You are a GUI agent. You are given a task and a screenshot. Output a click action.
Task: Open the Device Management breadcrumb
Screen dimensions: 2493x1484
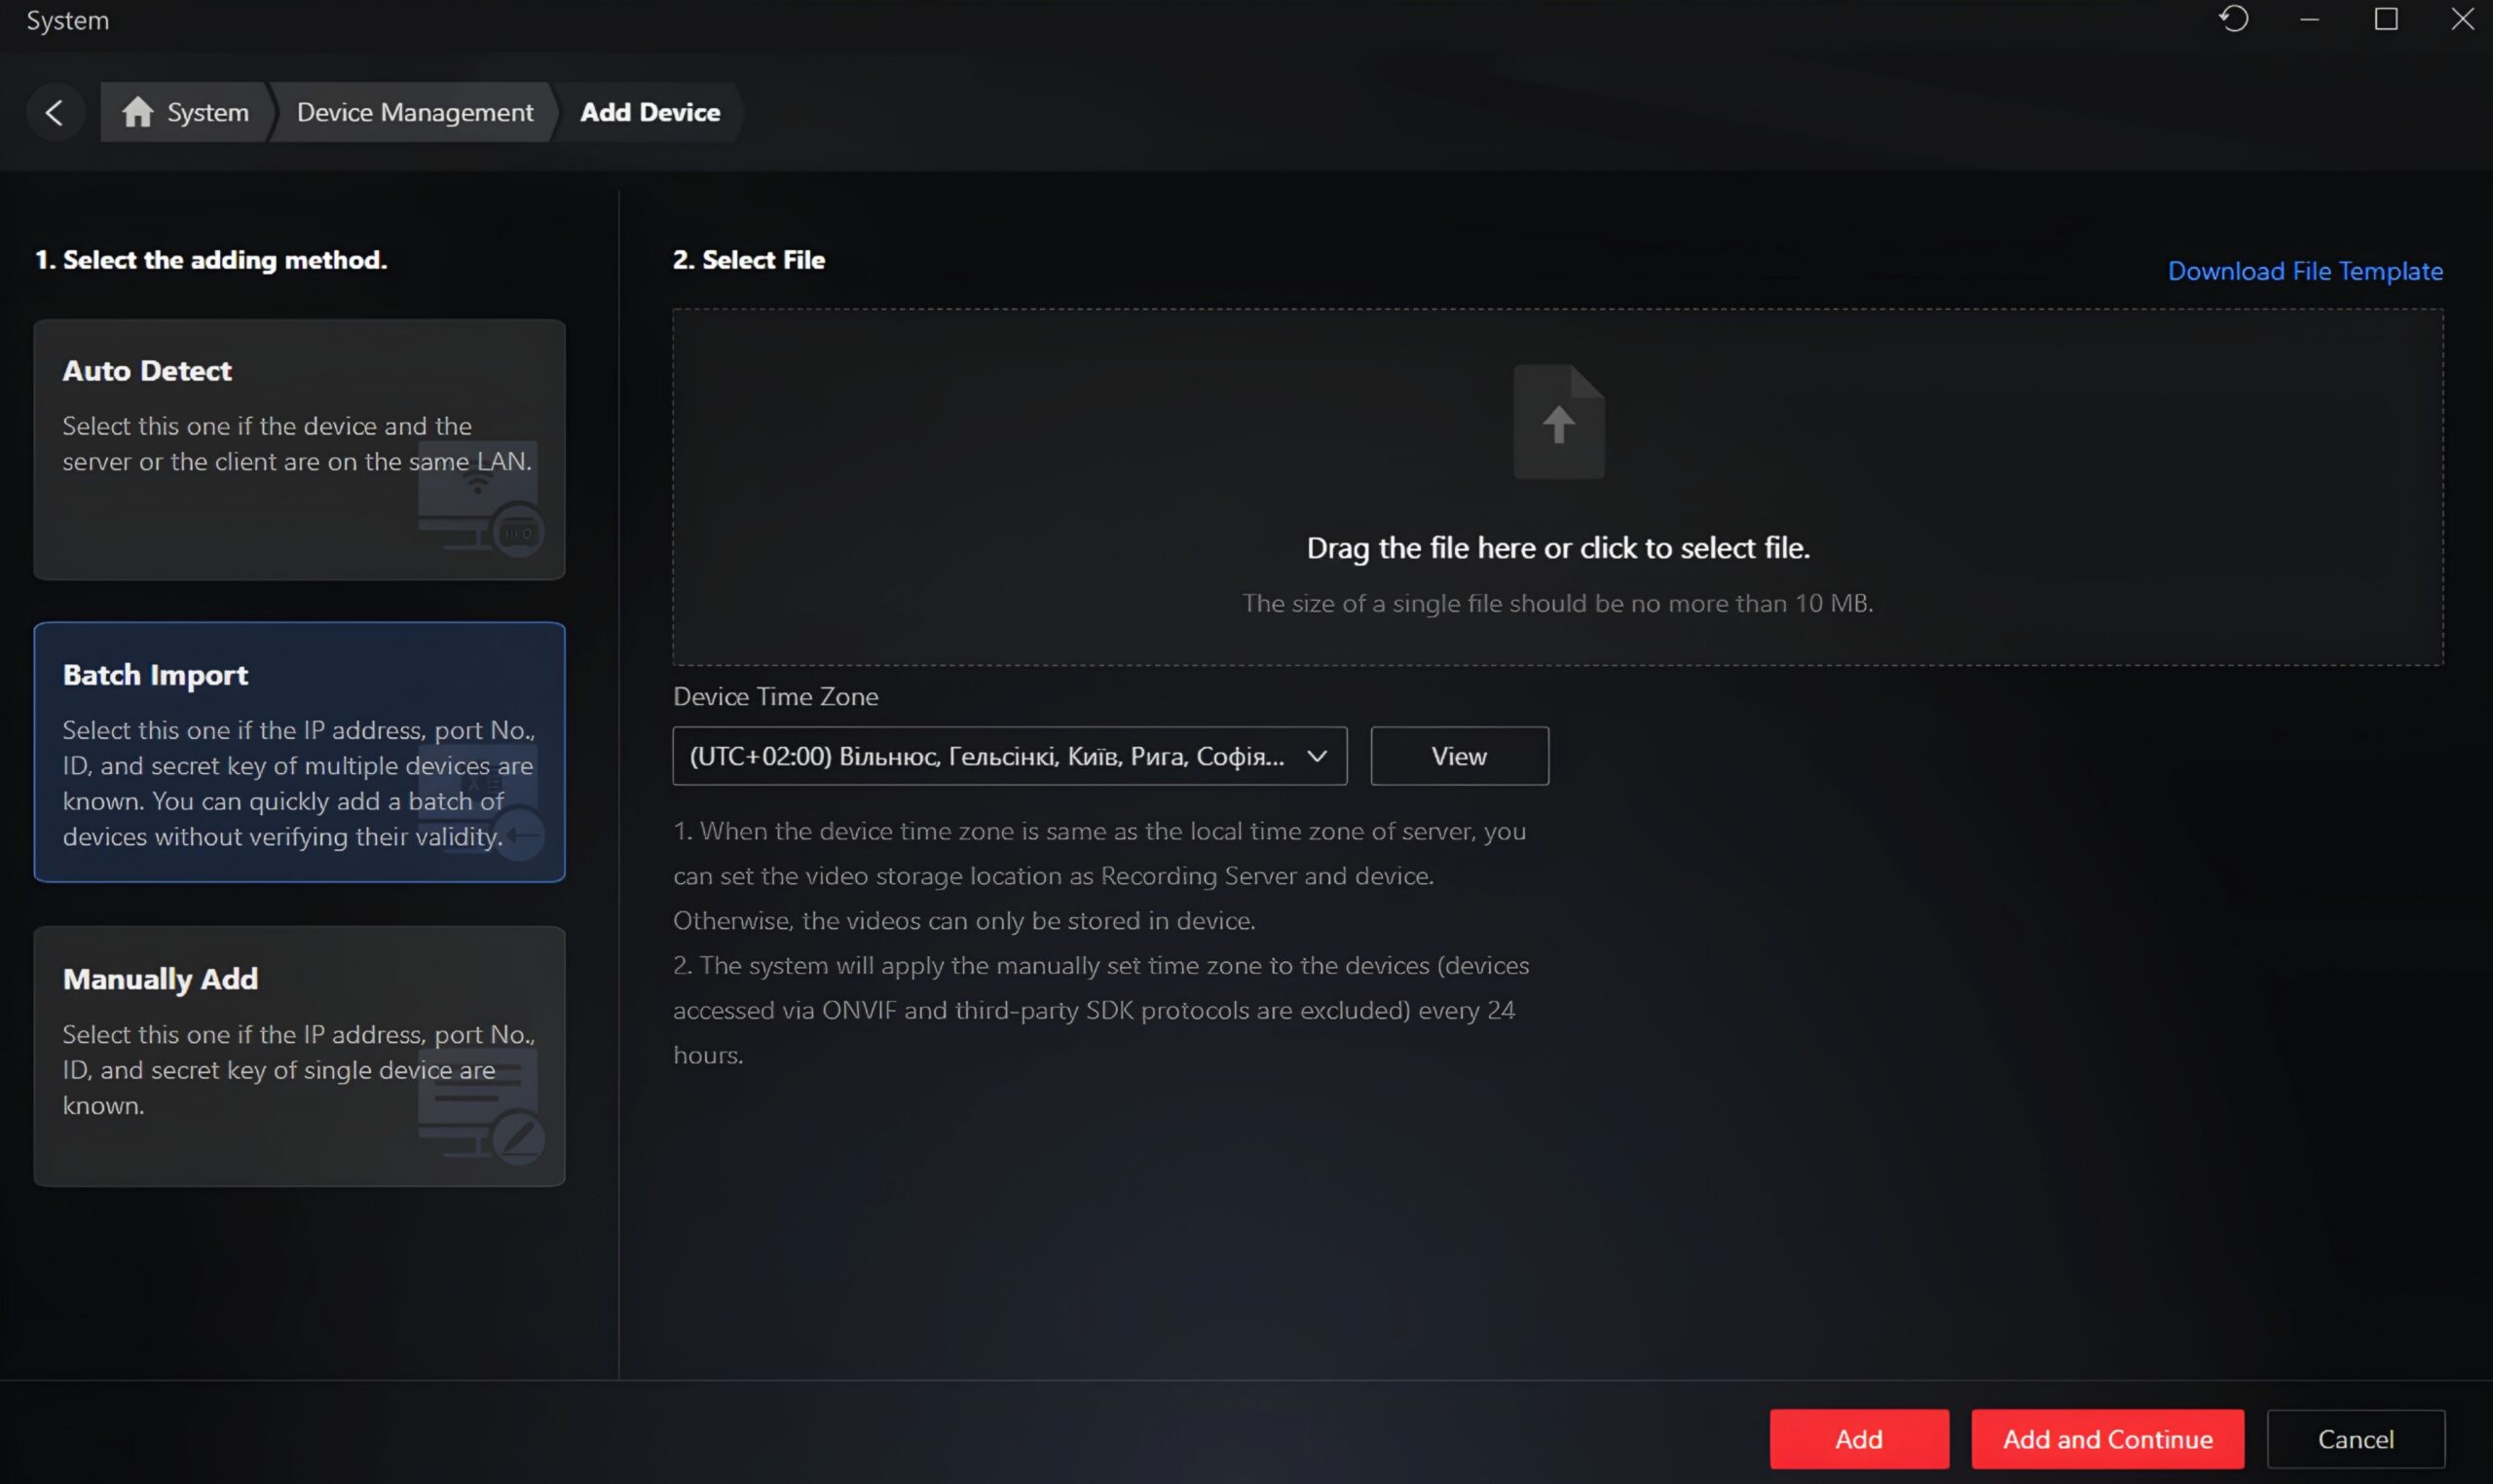[x=415, y=112]
